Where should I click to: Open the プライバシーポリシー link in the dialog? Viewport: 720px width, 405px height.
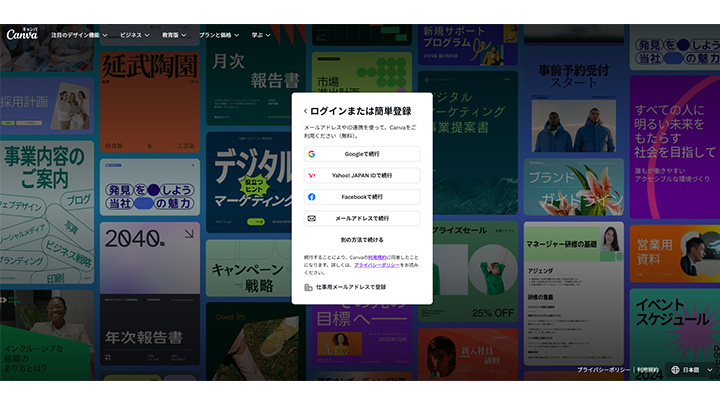point(377,265)
